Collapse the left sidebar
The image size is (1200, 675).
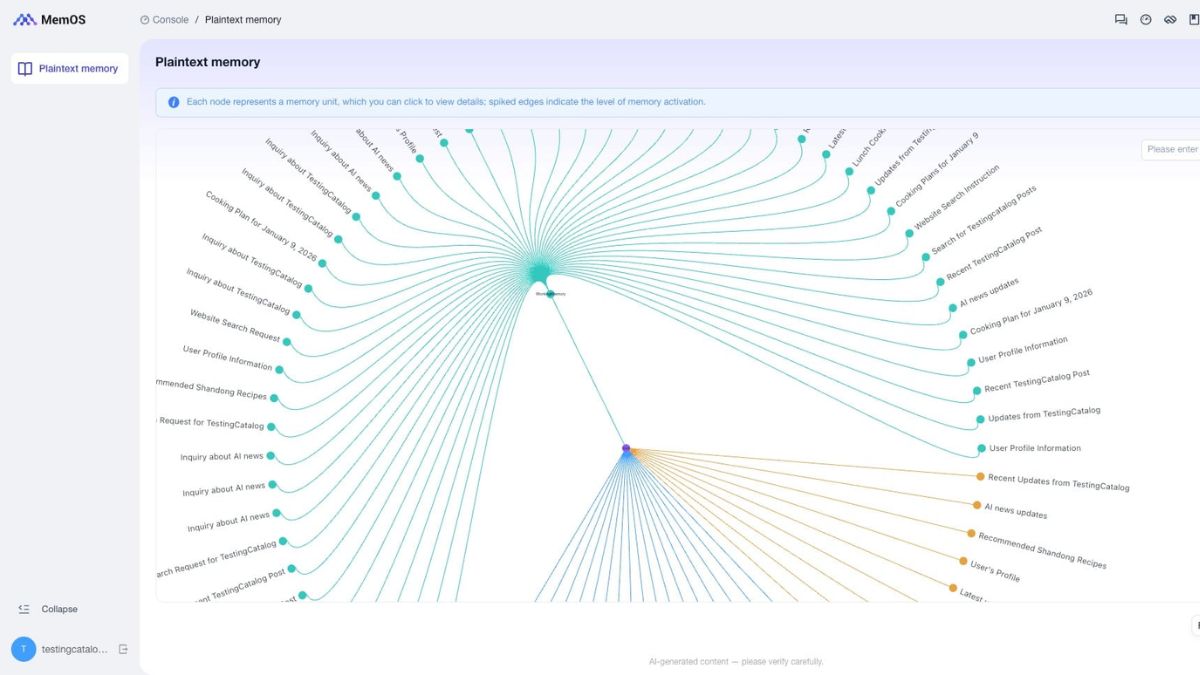pyautogui.click(x=48, y=609)
